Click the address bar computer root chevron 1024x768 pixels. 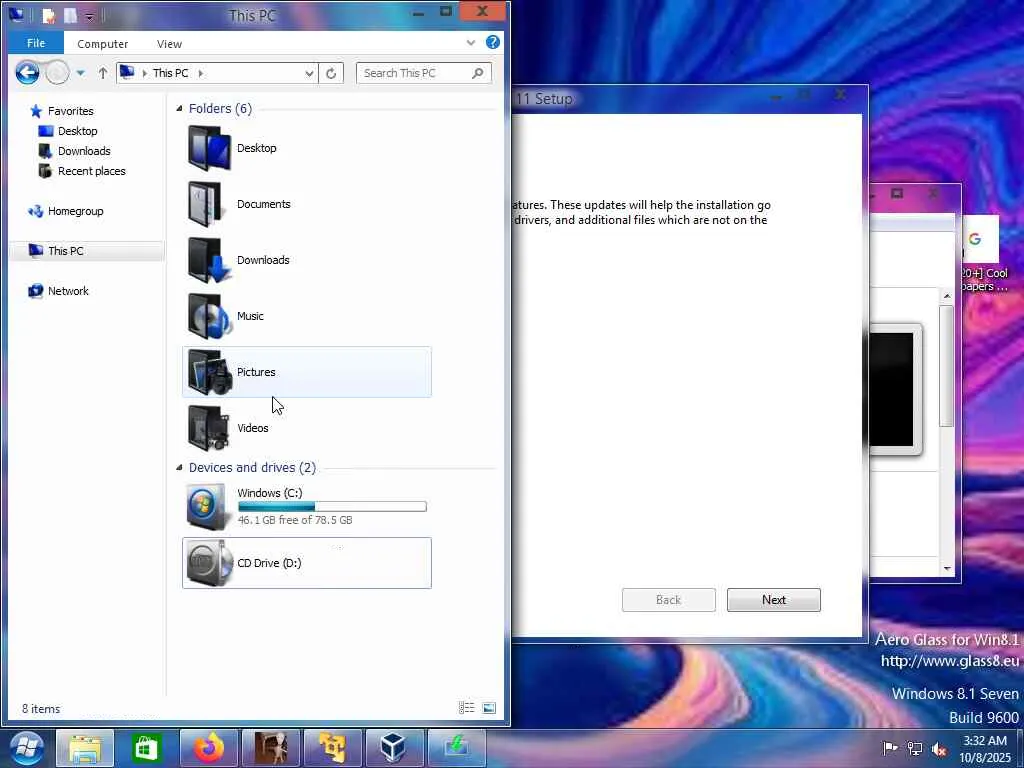tap(144, 74)
